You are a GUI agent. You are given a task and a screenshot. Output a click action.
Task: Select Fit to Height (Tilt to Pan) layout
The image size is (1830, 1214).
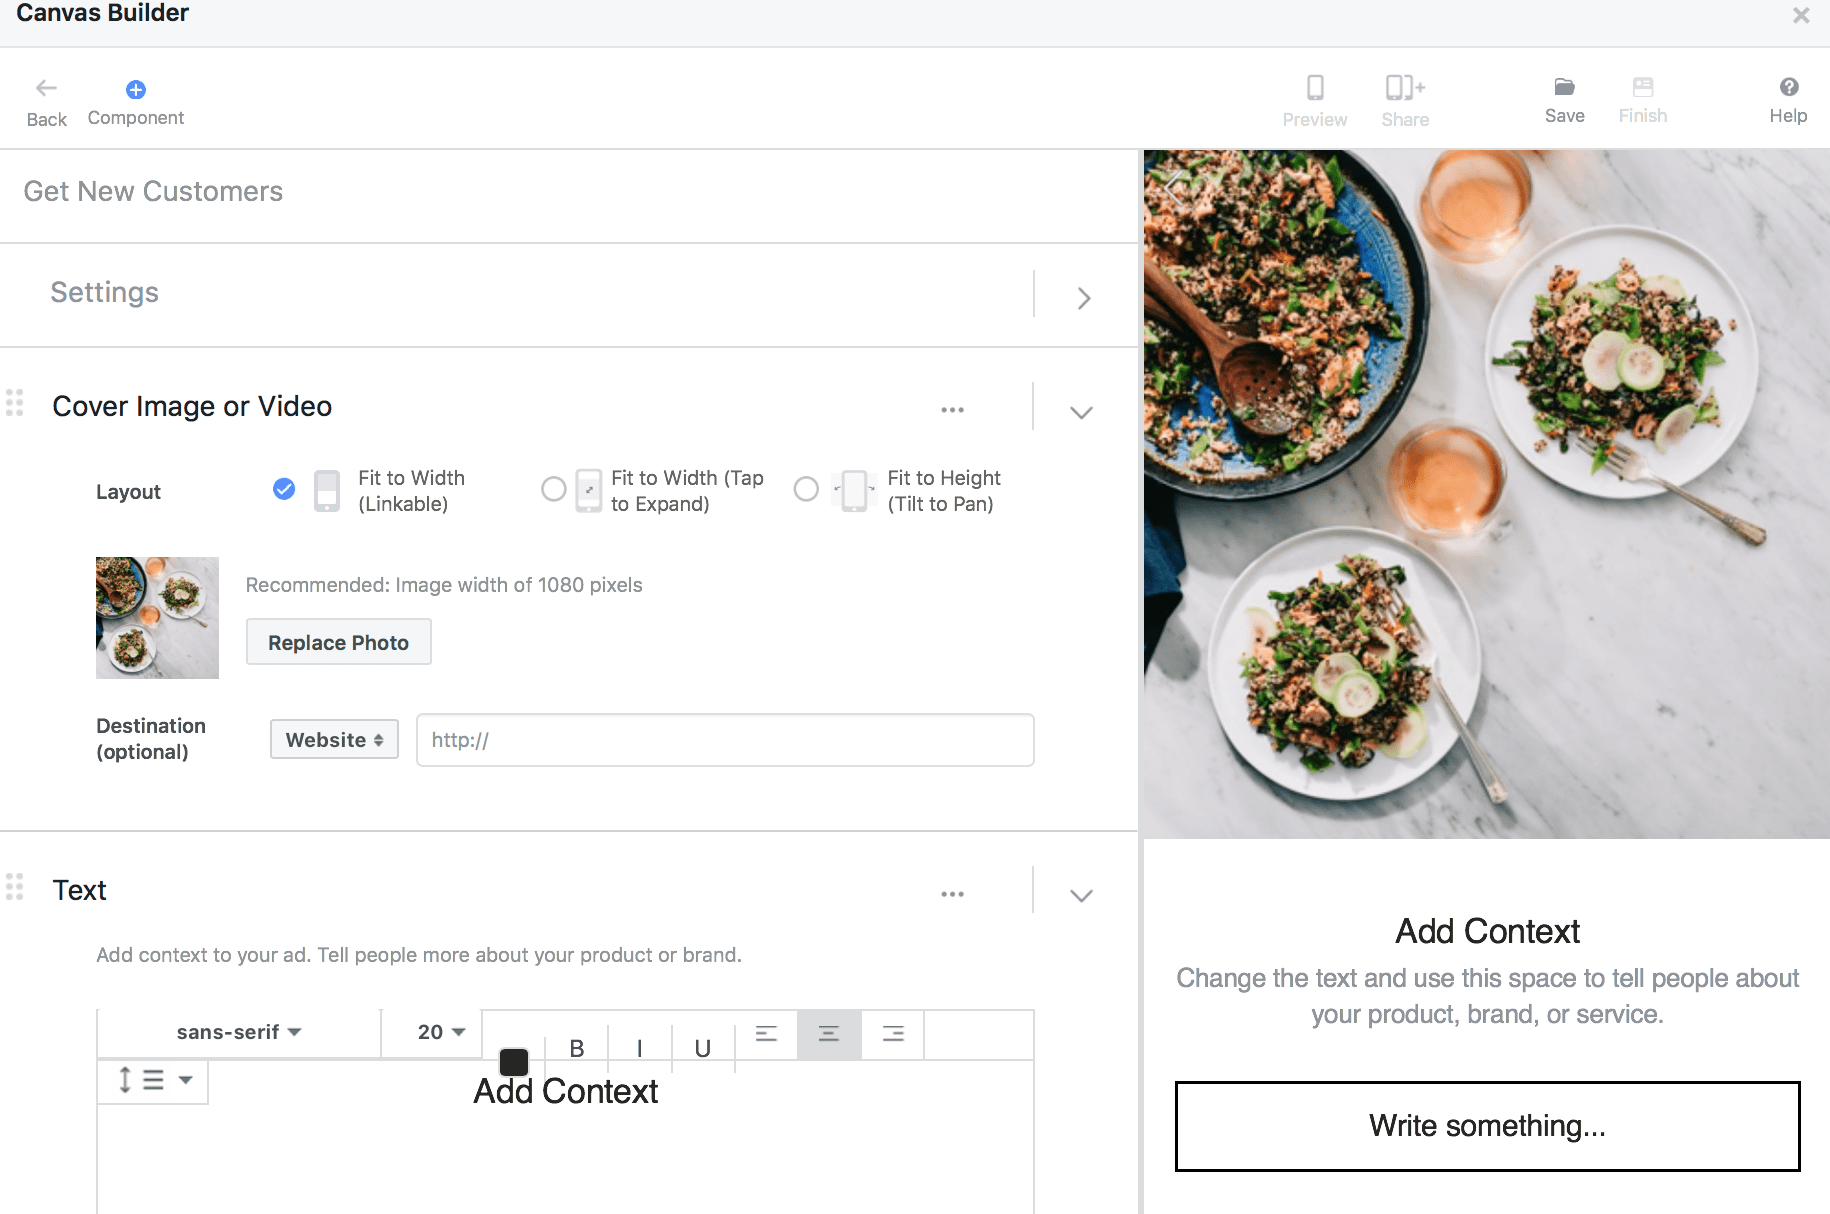point(806,489)
